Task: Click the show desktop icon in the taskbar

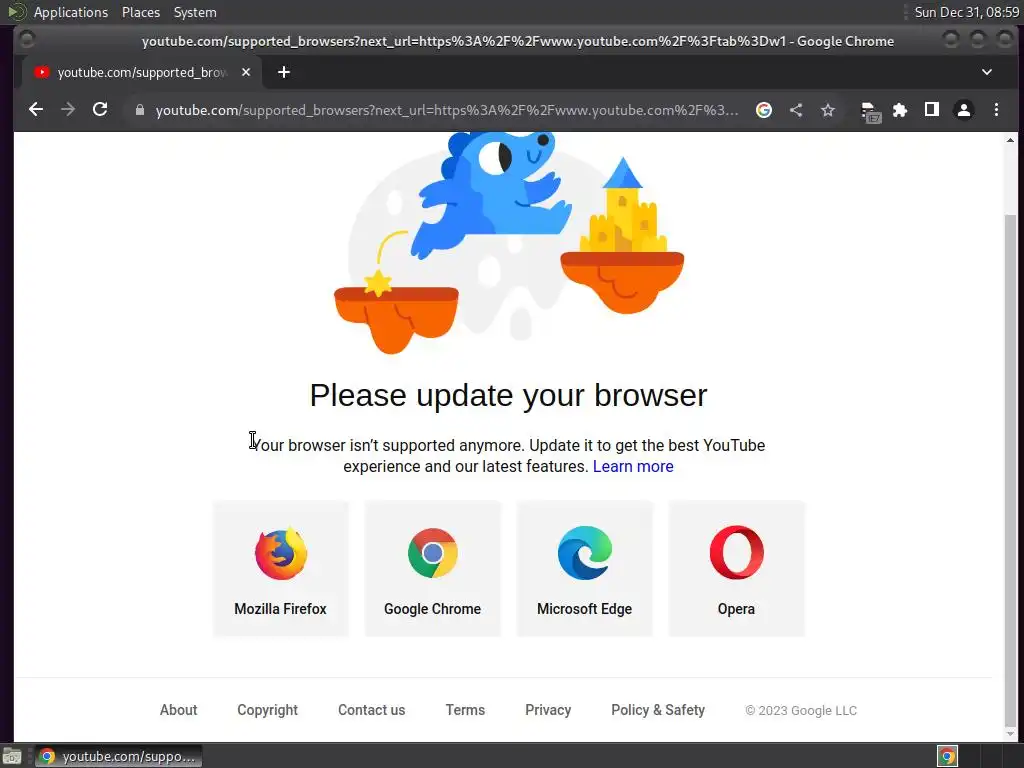Action: coord(12,756)
